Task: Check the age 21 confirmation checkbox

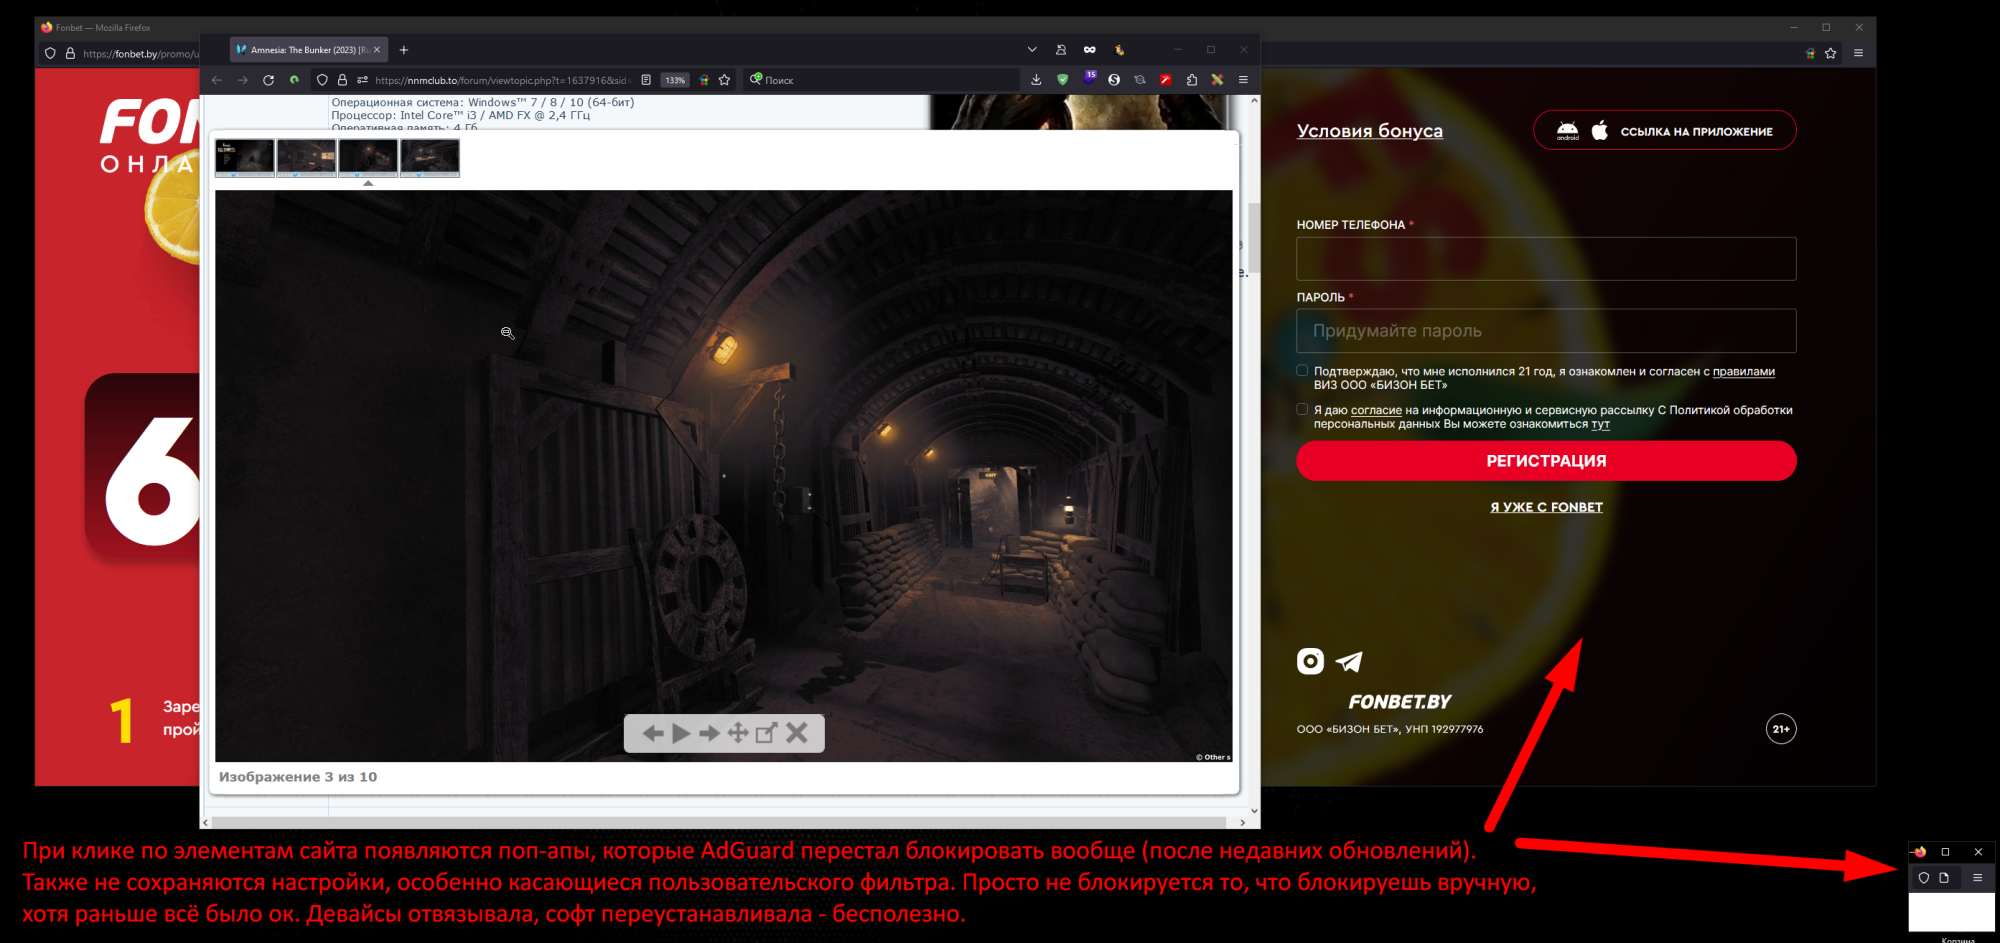Action: coord(1302,371)
